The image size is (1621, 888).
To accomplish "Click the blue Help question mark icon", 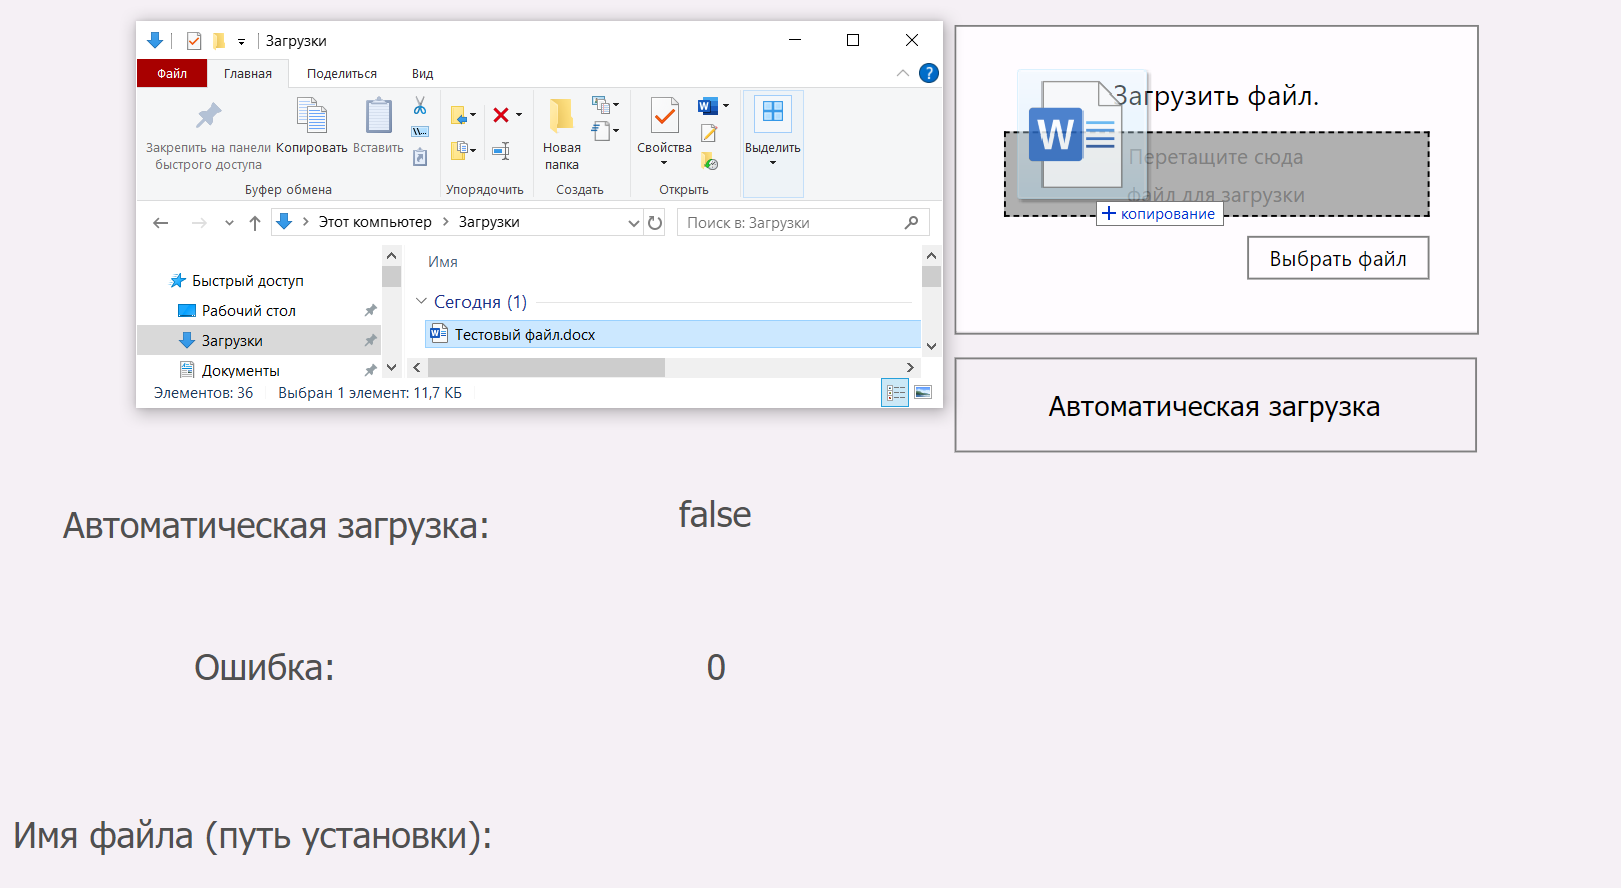I will point(929,73).
